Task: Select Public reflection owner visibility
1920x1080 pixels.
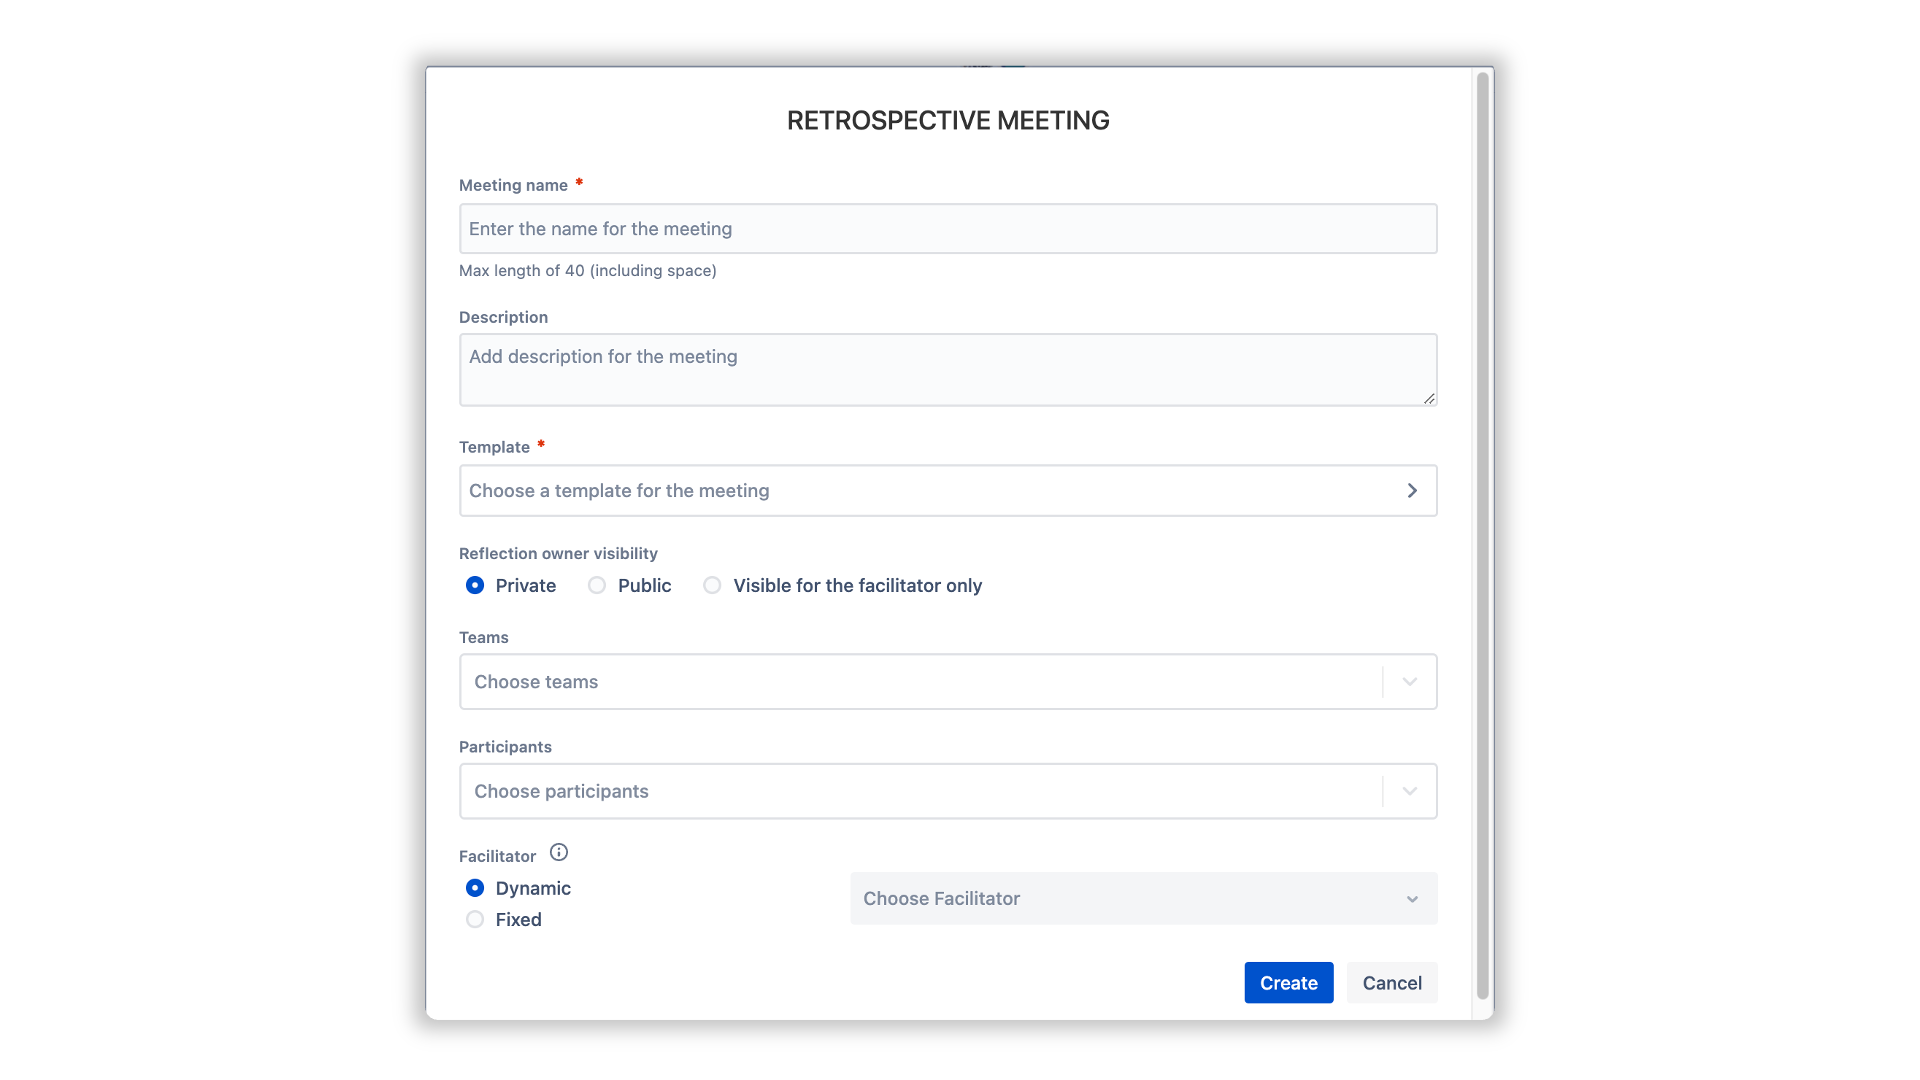Action: click(597, 586)
